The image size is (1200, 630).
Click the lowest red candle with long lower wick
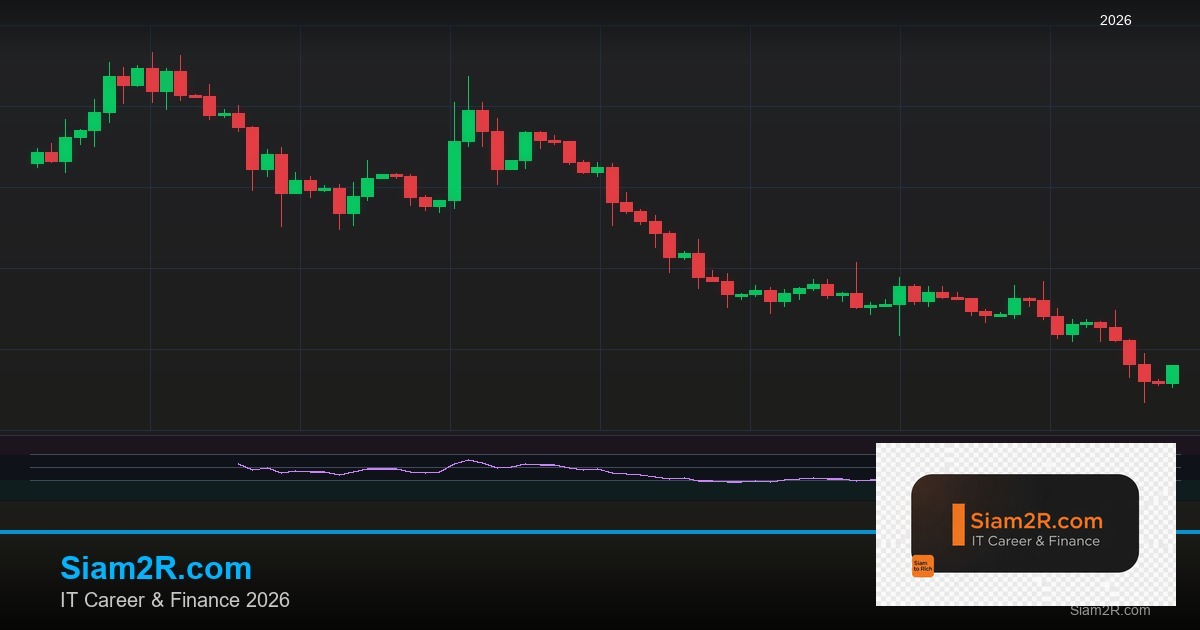coord(1144,372)
